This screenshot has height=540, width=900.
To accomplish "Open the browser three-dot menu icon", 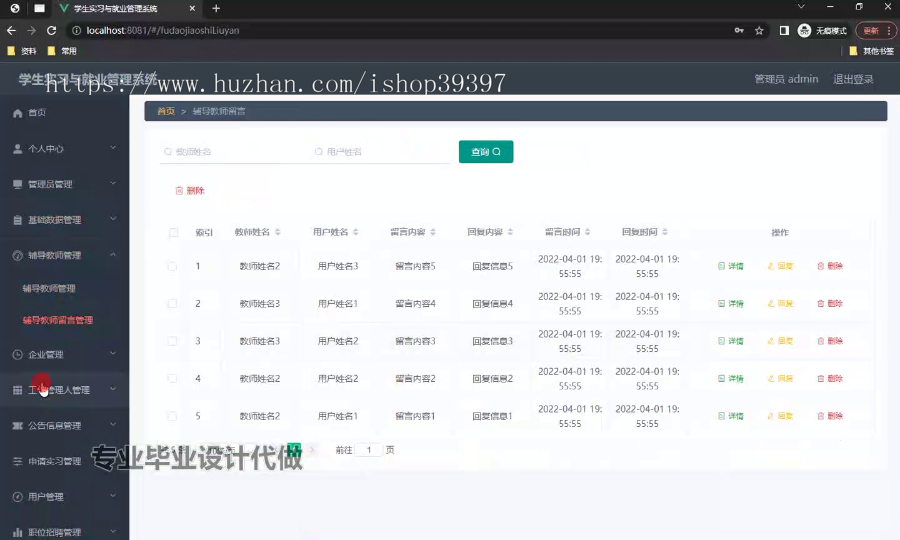I will 889,30.
